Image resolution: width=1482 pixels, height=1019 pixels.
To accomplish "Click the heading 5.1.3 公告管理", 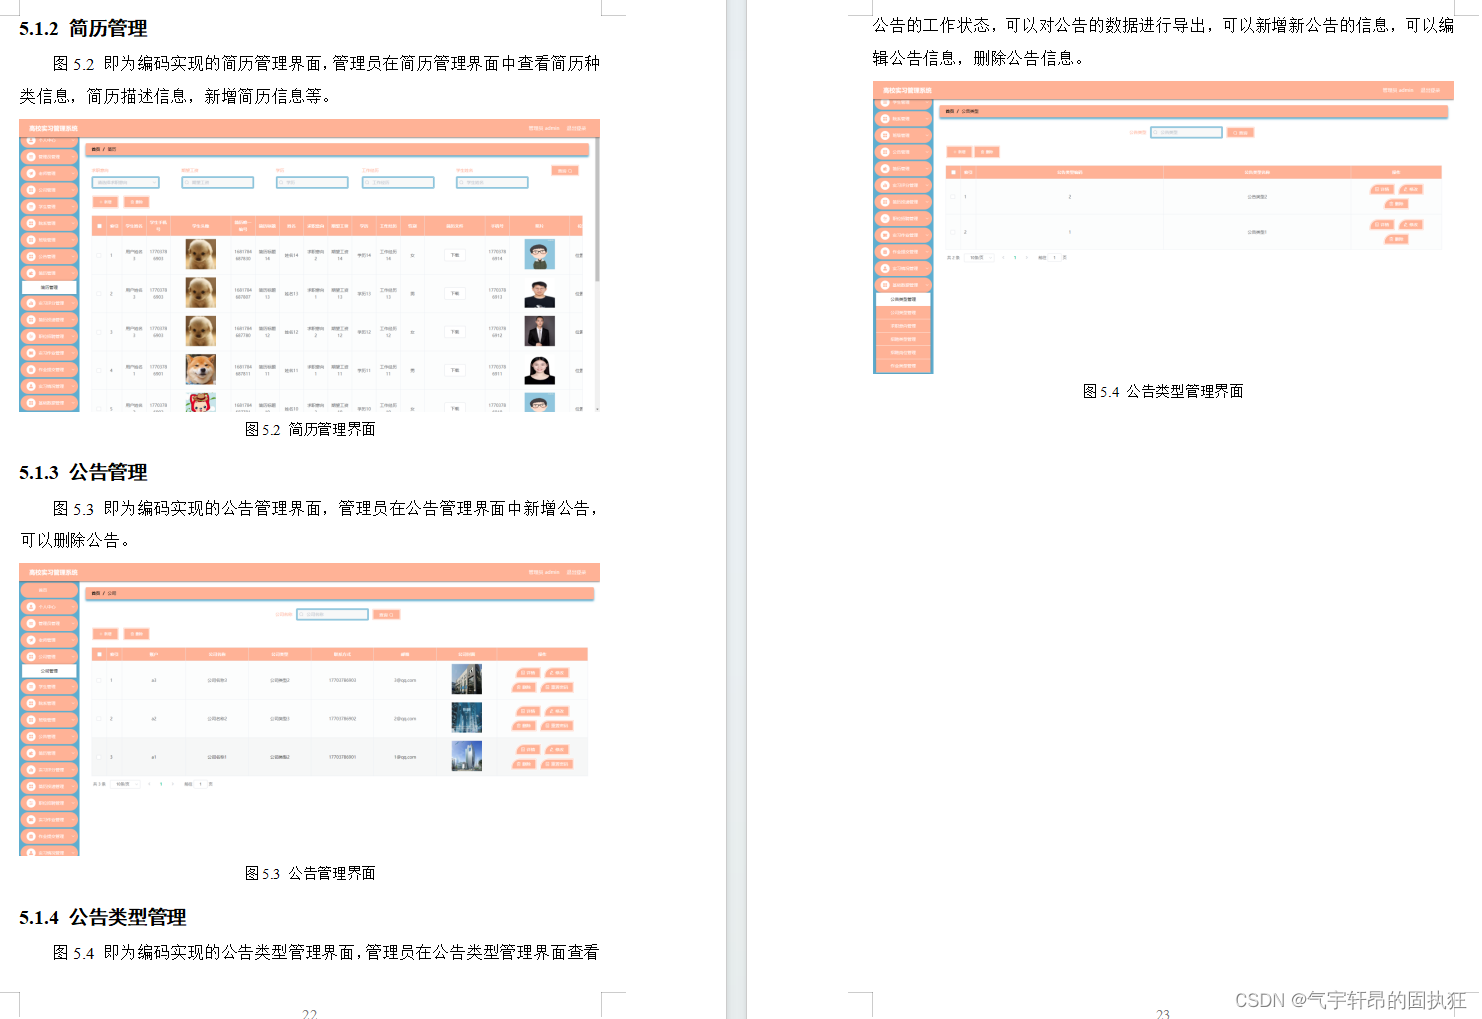I will click(83, 472).
